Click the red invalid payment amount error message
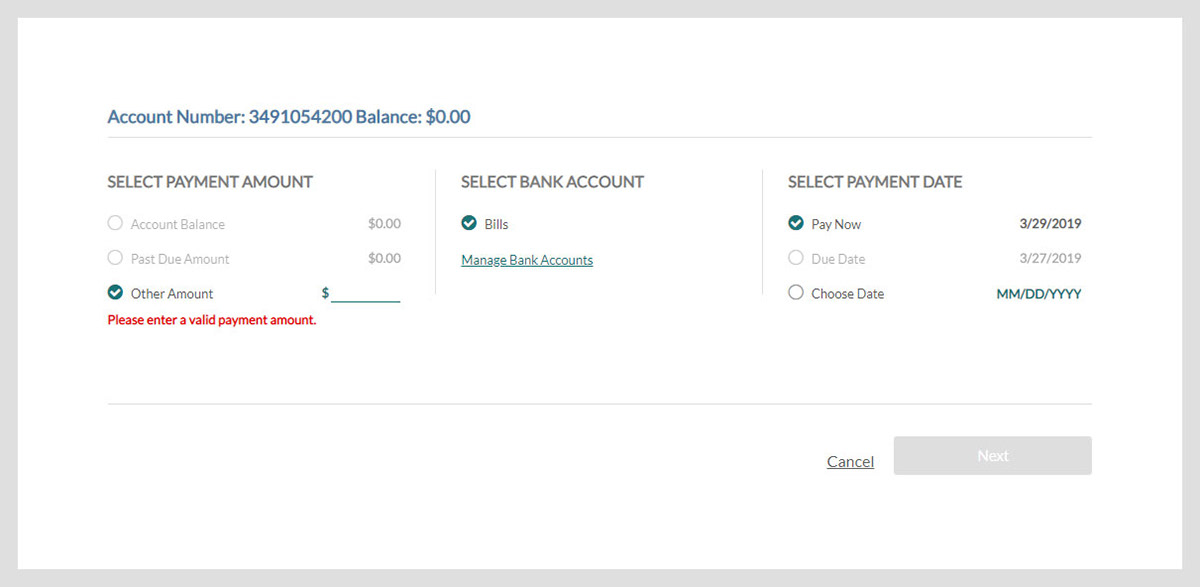The width and height of the screenshot is (1200, 587). coord(212,320)
